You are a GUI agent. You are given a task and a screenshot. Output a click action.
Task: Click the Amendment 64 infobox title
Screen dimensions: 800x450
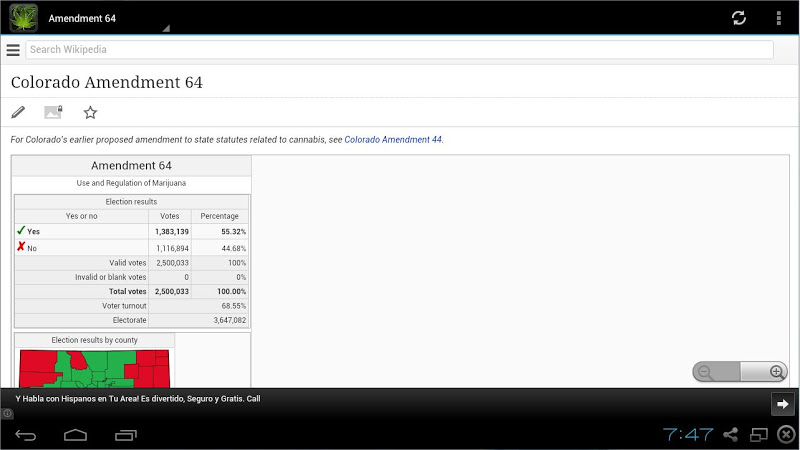point(131,165)
